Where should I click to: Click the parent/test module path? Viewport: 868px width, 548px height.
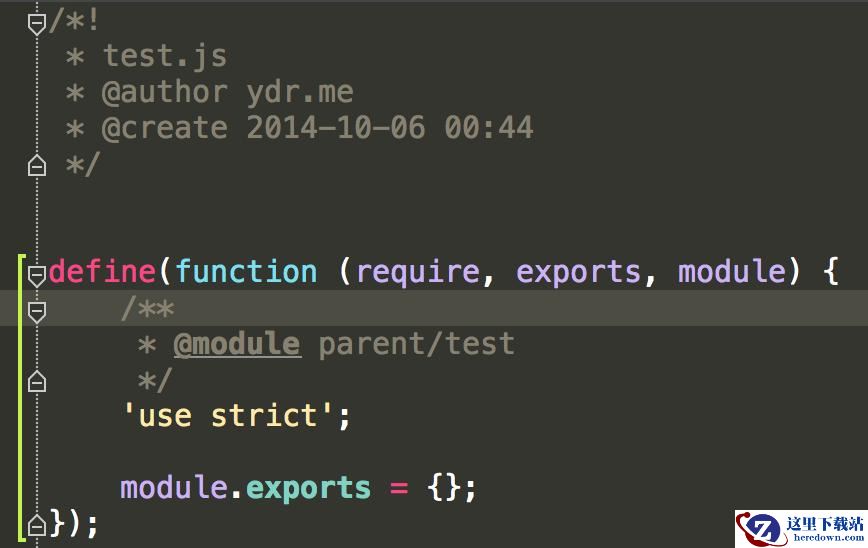coord(416,344)
